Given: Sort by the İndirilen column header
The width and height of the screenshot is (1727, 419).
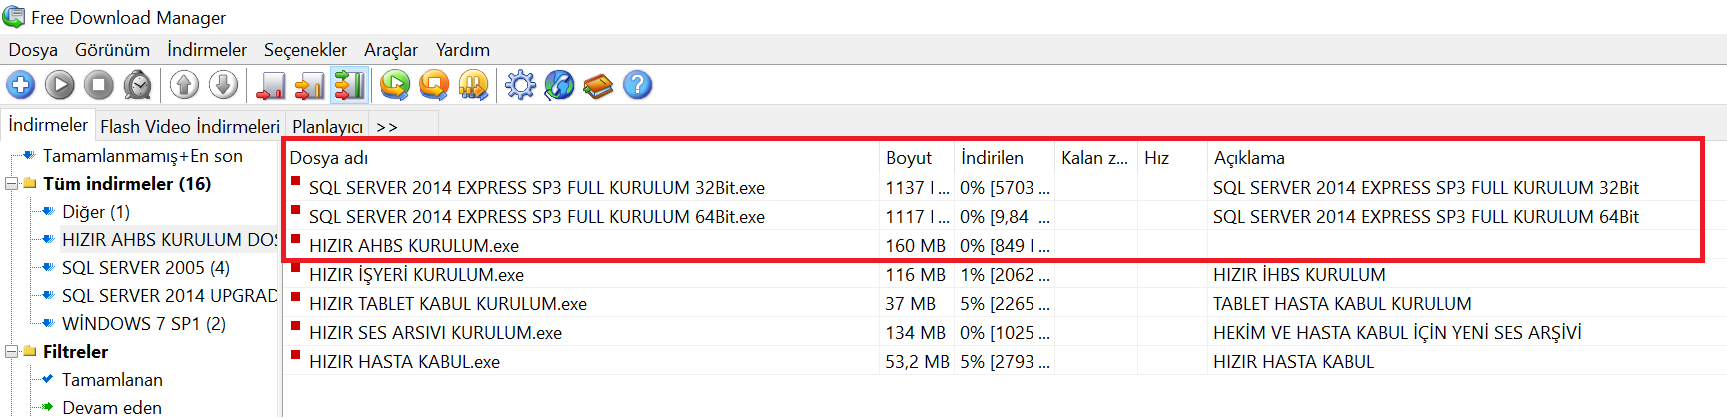Looking at the screenshot, I should 1004,158.
